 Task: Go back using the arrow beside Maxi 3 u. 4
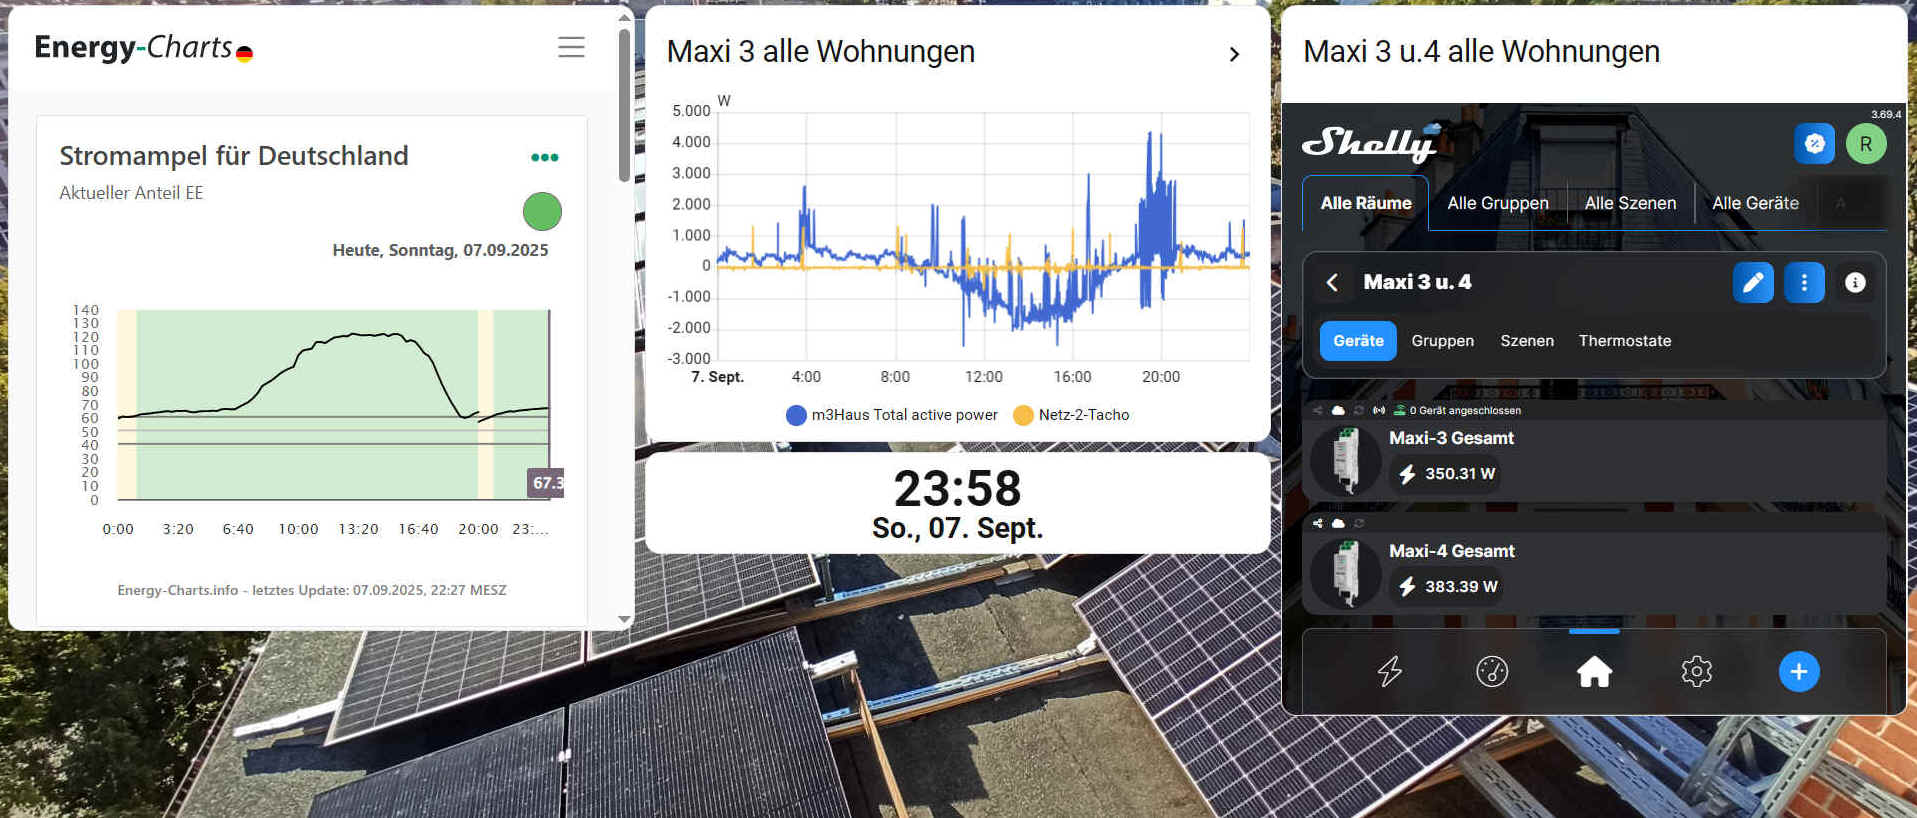pos(1332,283)
